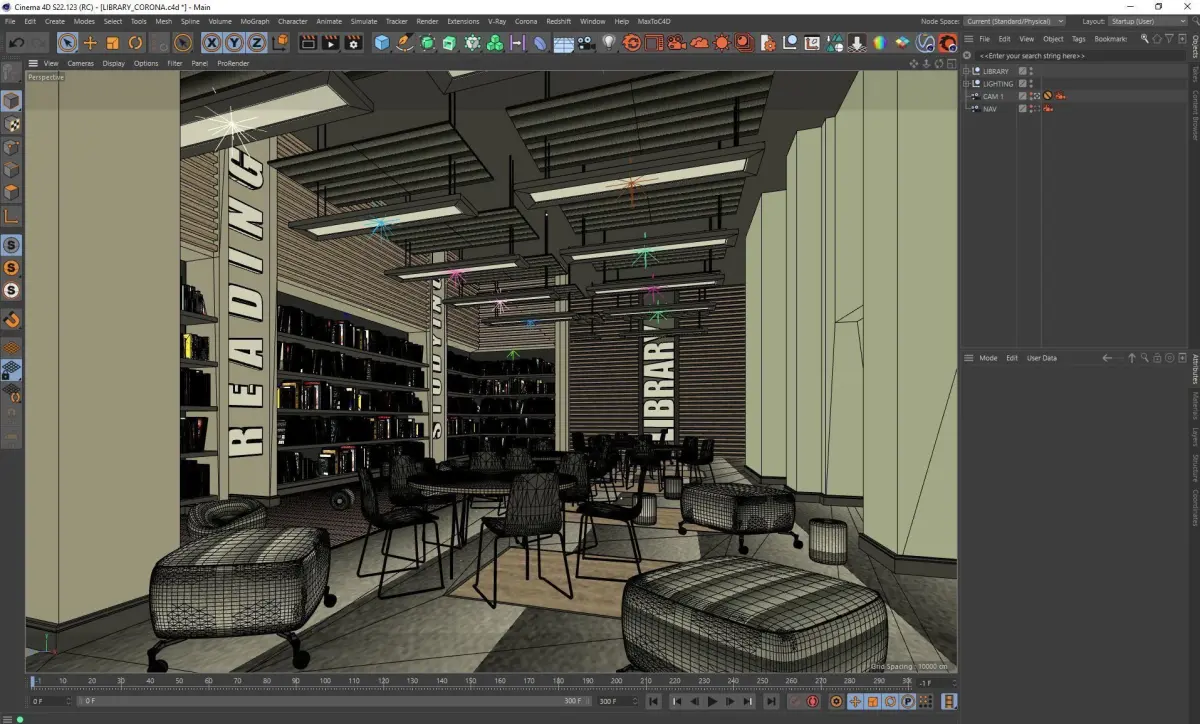Toggle LIBRARY visibility dots
Image resolution: width=1200 pixels, height=724 pixels.
(1031, 71)
